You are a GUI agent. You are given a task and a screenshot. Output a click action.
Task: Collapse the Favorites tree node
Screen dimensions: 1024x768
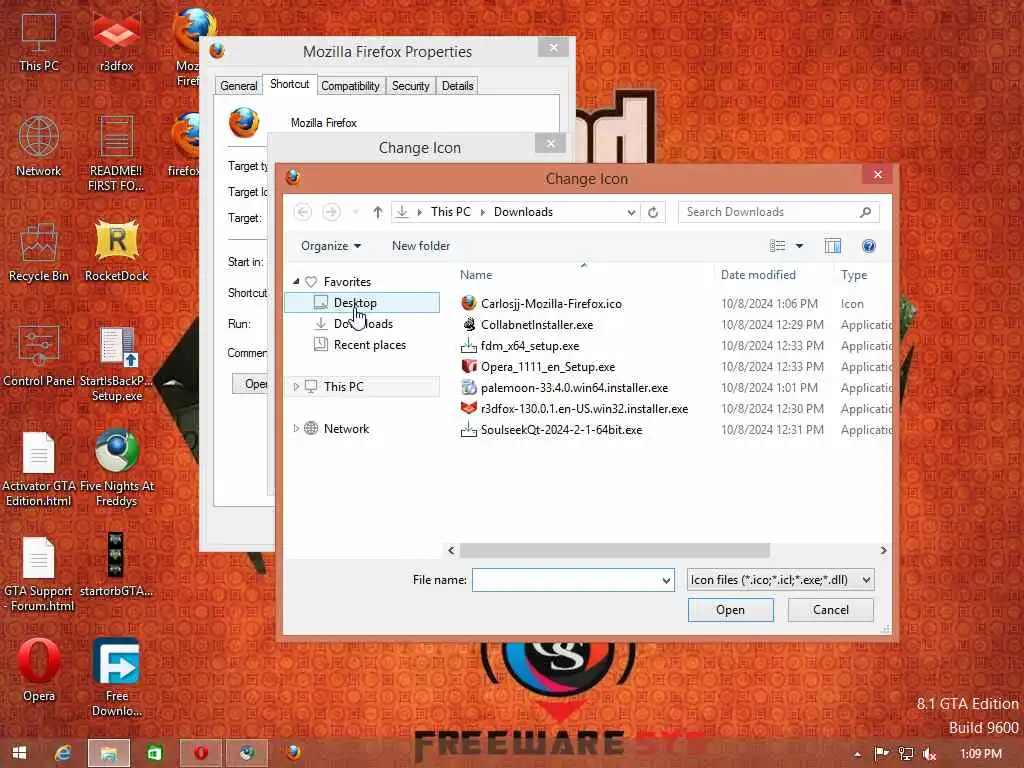click(296, 281)
